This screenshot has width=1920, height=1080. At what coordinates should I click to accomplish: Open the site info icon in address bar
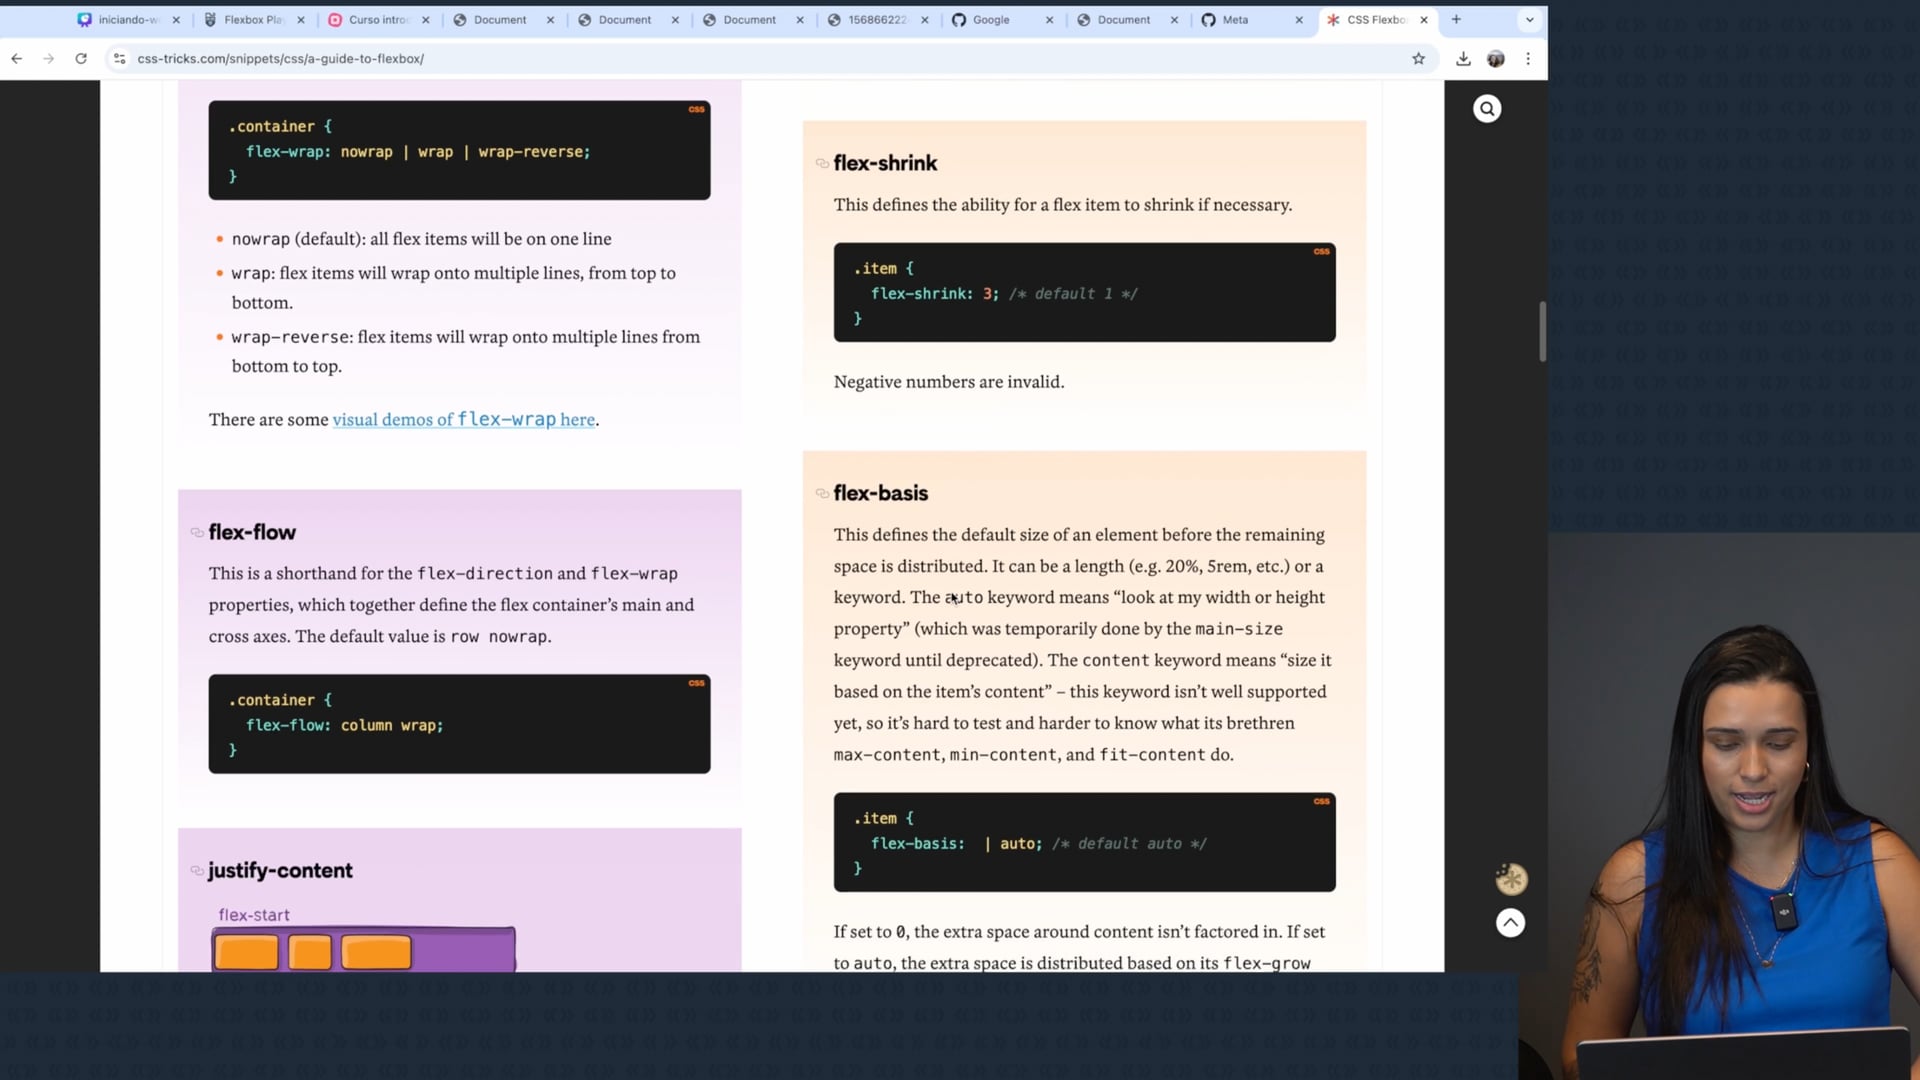click(x=119, y=59)
